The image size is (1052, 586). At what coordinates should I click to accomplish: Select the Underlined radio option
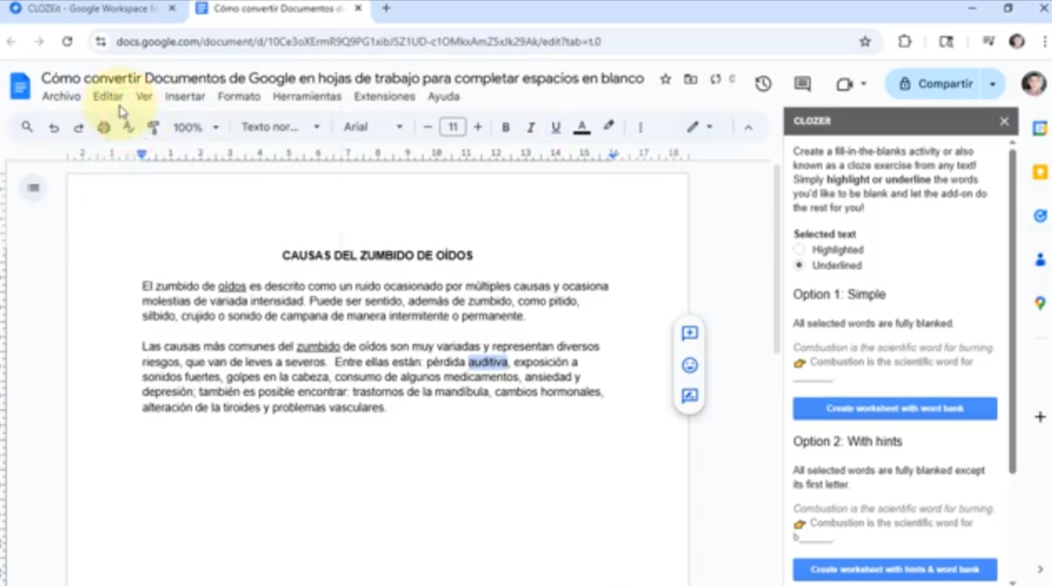pyautogui.click(x=799, y=265)
